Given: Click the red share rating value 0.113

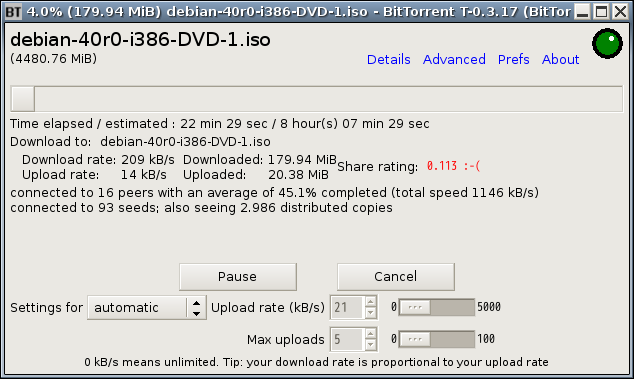Looking at the screenshot, I should pyautogui.click(x=453, y=166).
